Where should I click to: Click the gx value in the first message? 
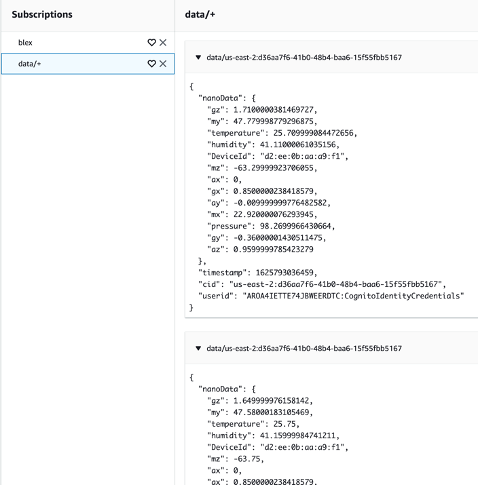click(x=273, y=191)
